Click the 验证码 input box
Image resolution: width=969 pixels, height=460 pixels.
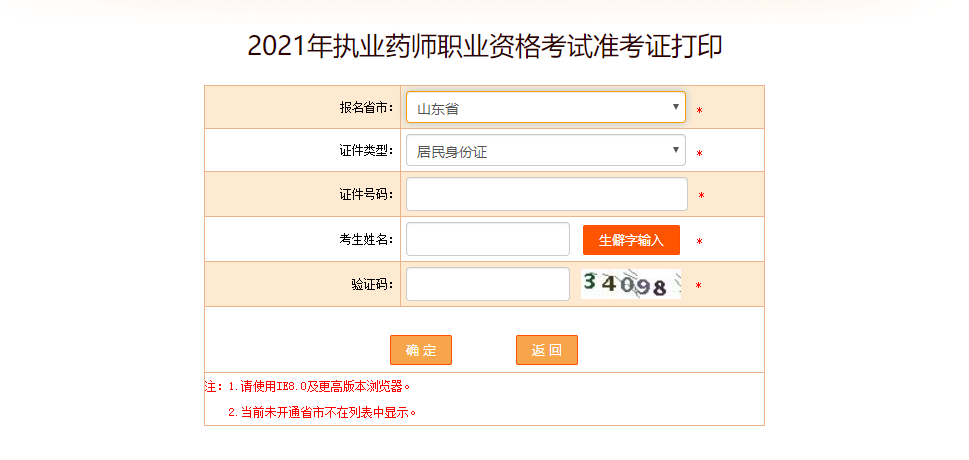point(487,284)
